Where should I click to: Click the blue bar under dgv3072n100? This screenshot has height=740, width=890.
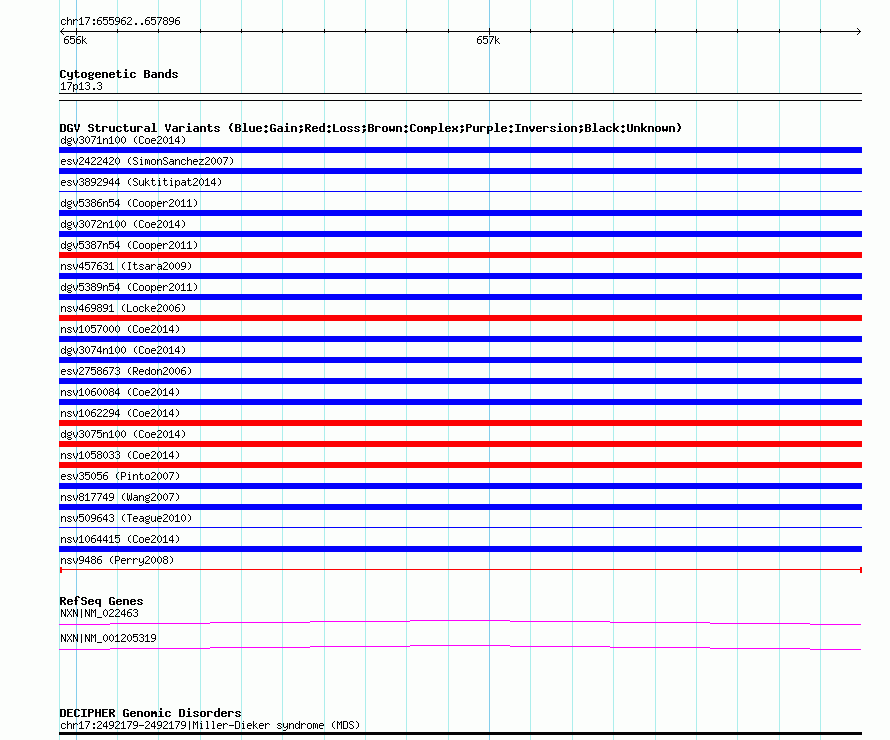(x=460, y=234)
